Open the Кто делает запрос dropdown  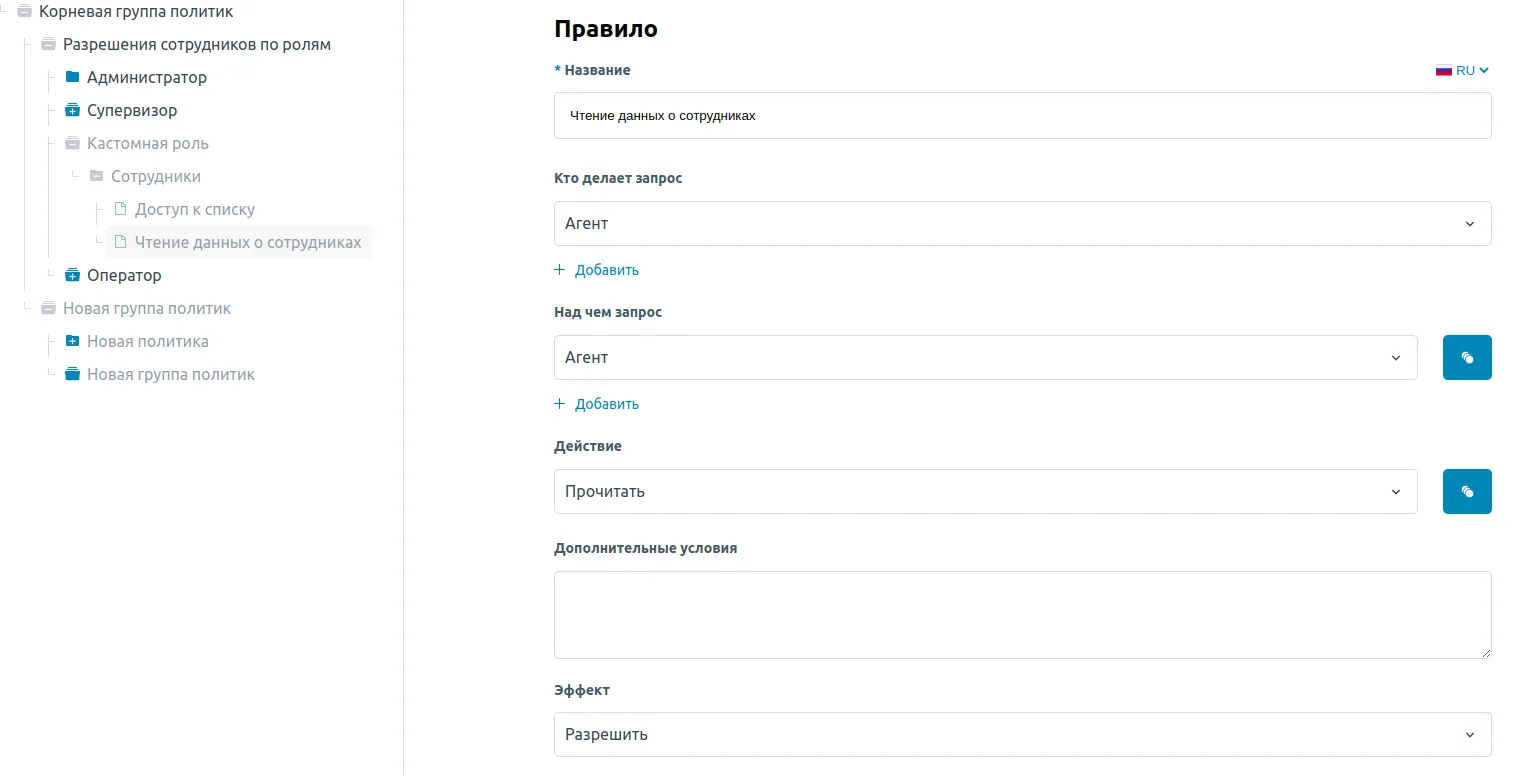[1021, 223]
